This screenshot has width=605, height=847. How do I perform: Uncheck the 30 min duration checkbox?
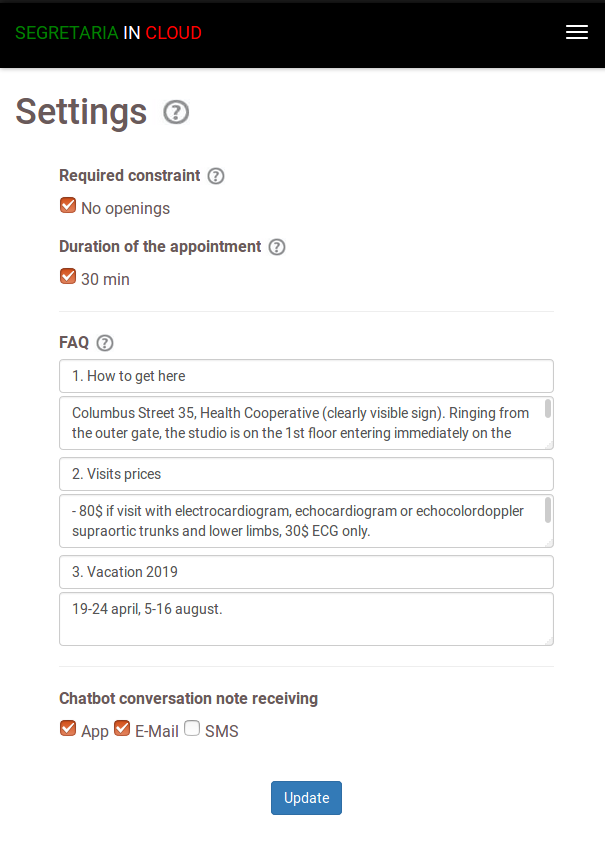coord(68,277)
